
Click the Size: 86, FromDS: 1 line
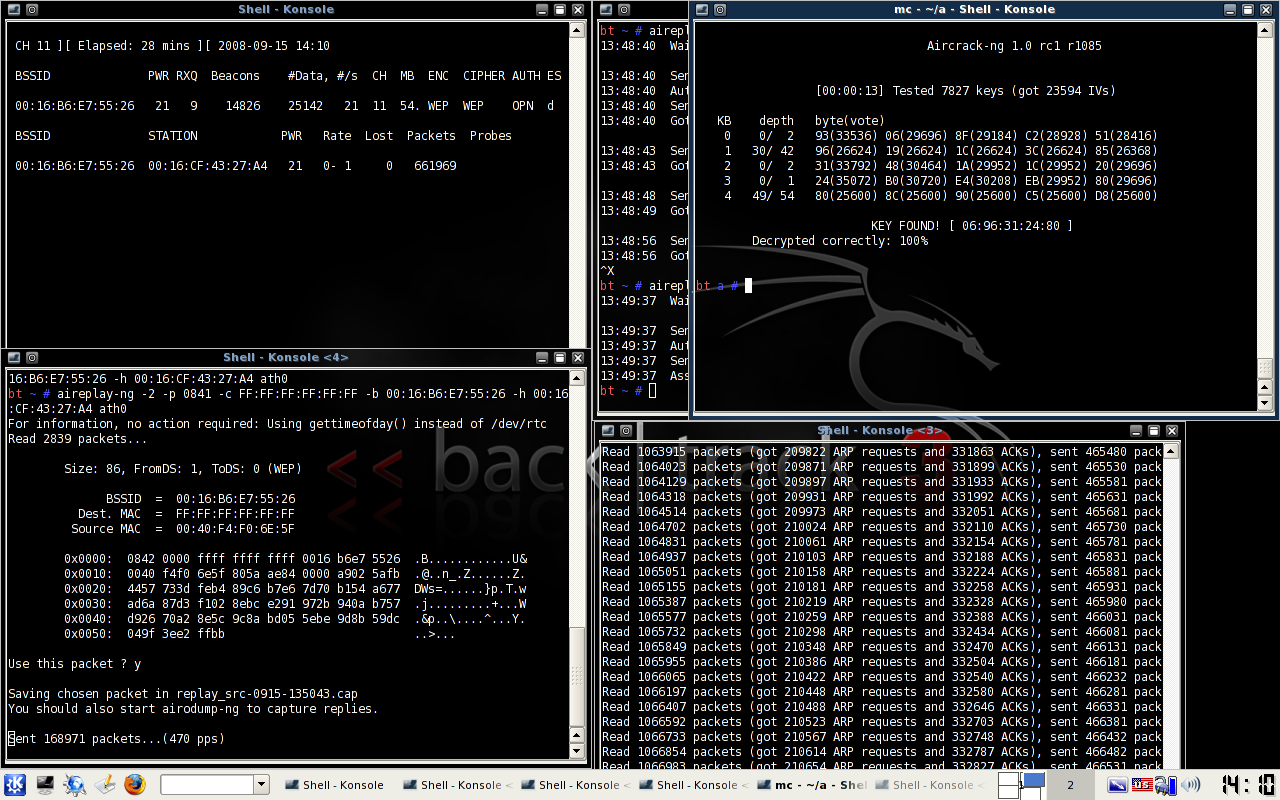[183, 469]
